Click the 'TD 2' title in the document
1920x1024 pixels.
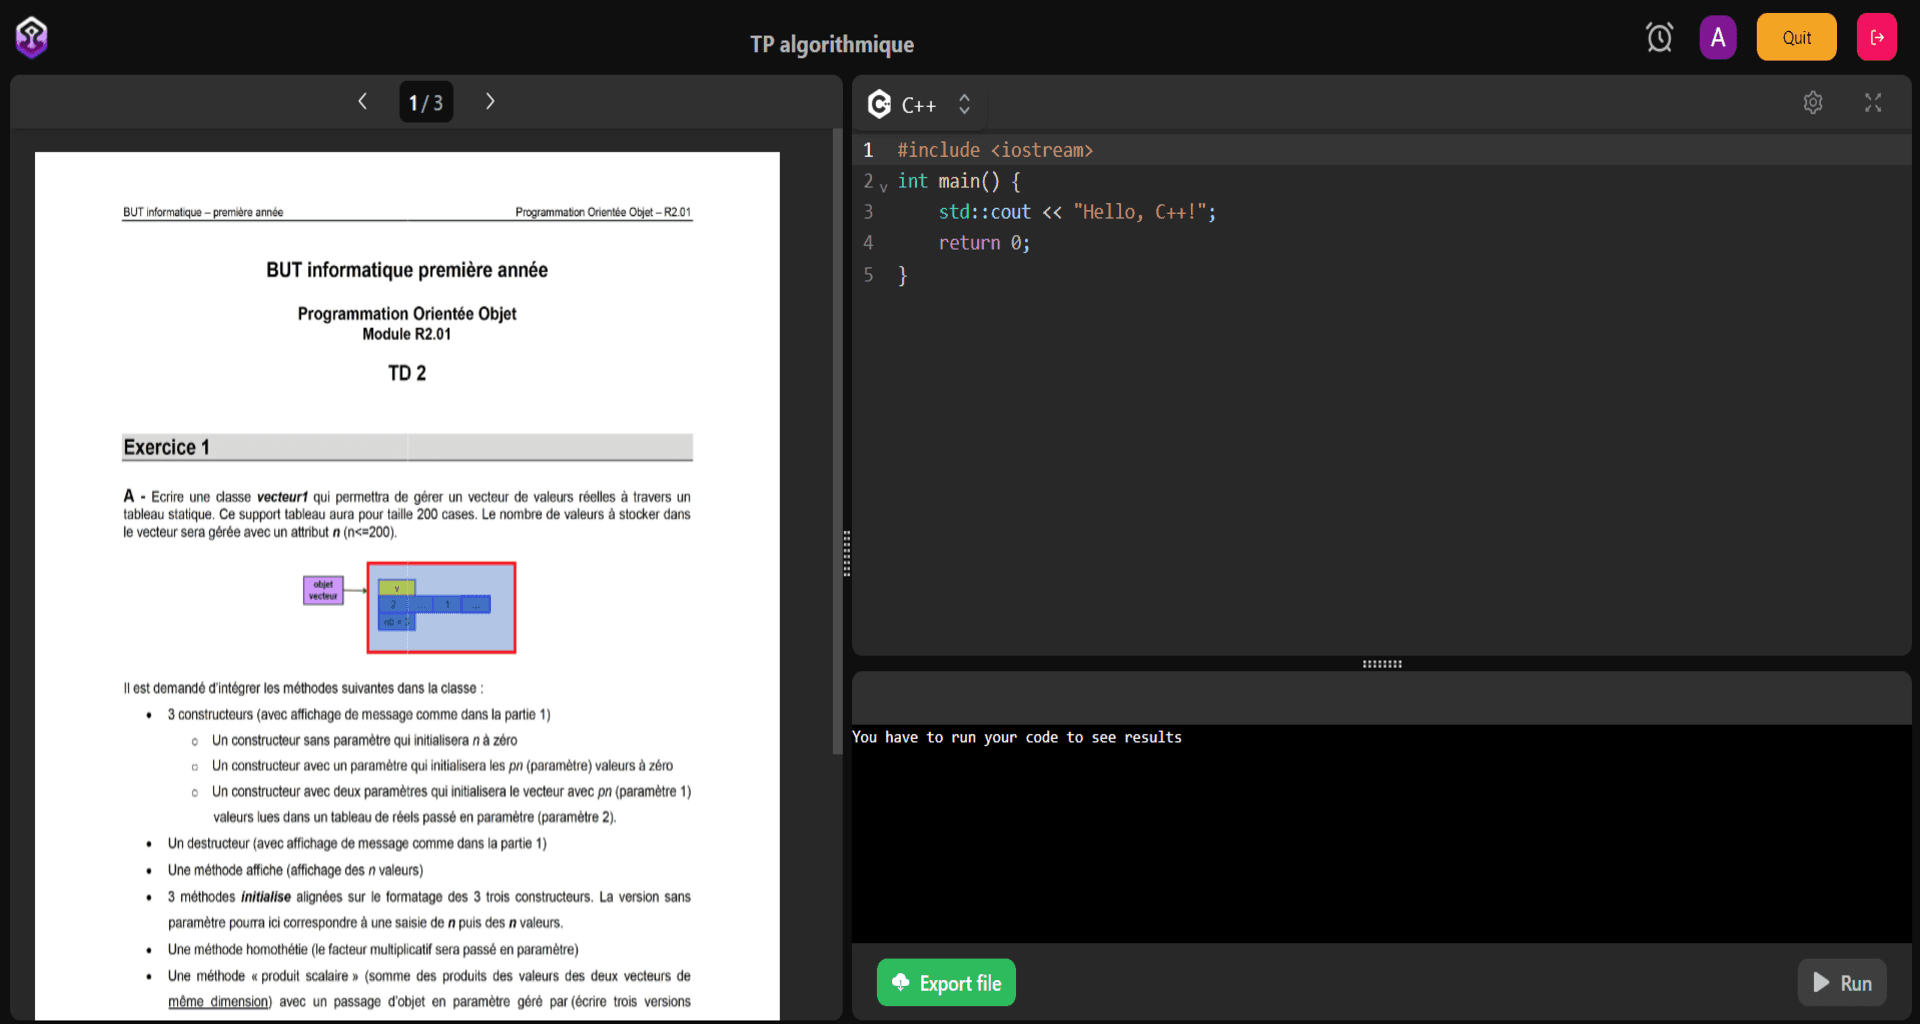tap(407, 373)
